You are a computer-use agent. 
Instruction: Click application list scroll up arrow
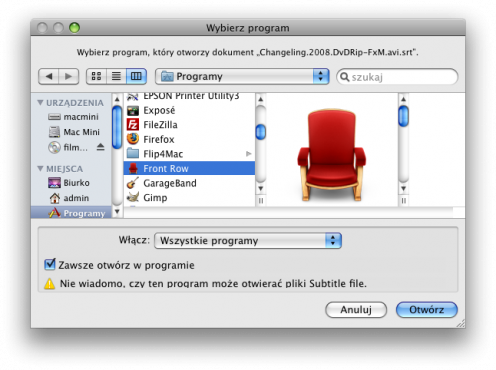pos(261,99)
